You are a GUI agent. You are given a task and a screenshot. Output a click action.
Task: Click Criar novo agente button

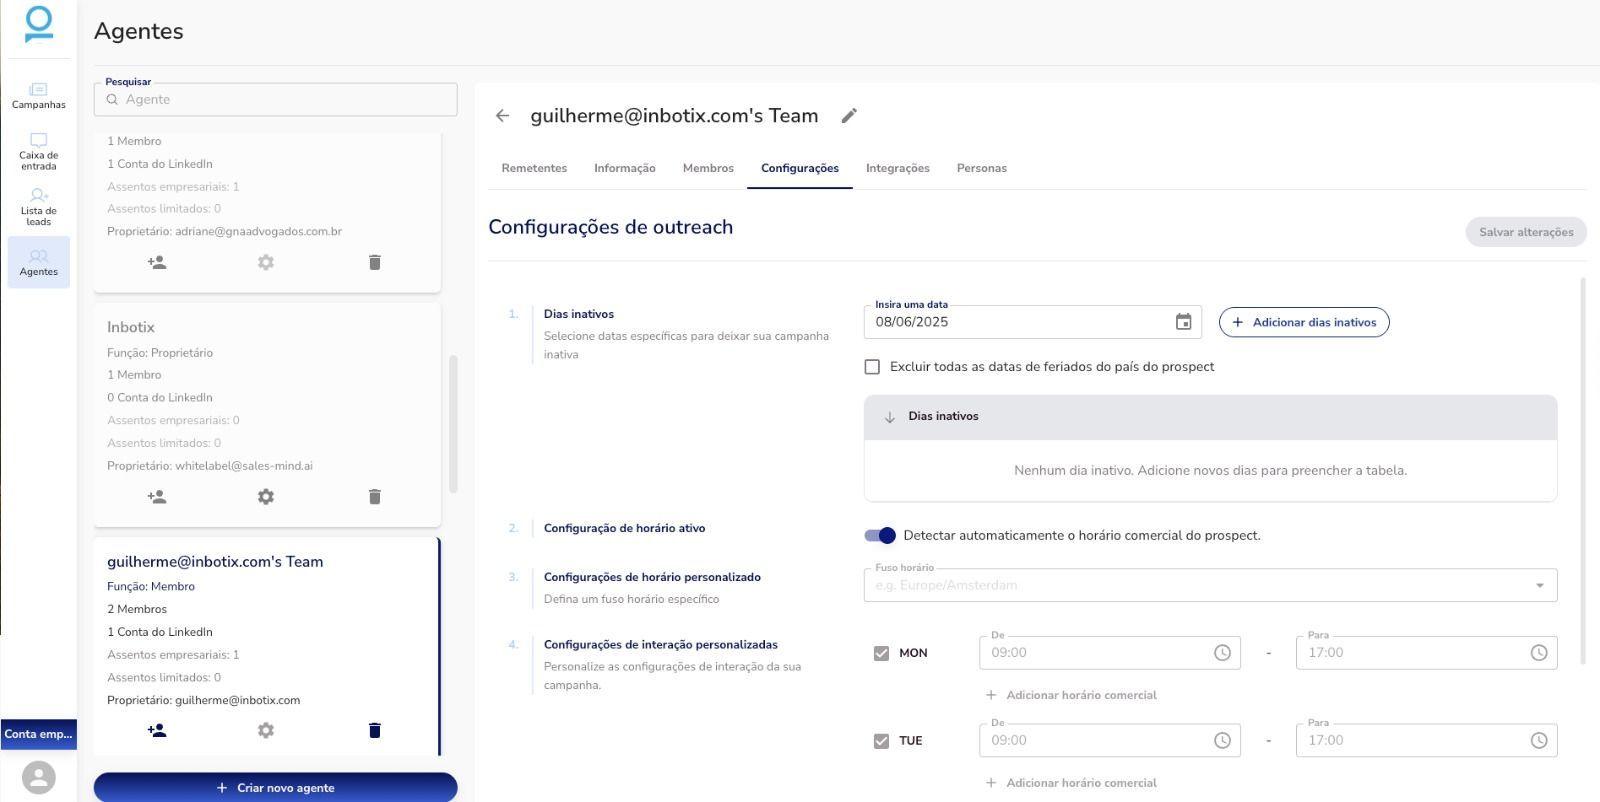click(275, 788)
